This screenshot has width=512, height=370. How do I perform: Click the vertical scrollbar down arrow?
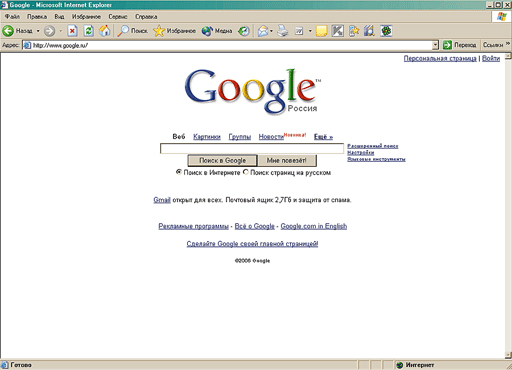[x=508, y=355]
